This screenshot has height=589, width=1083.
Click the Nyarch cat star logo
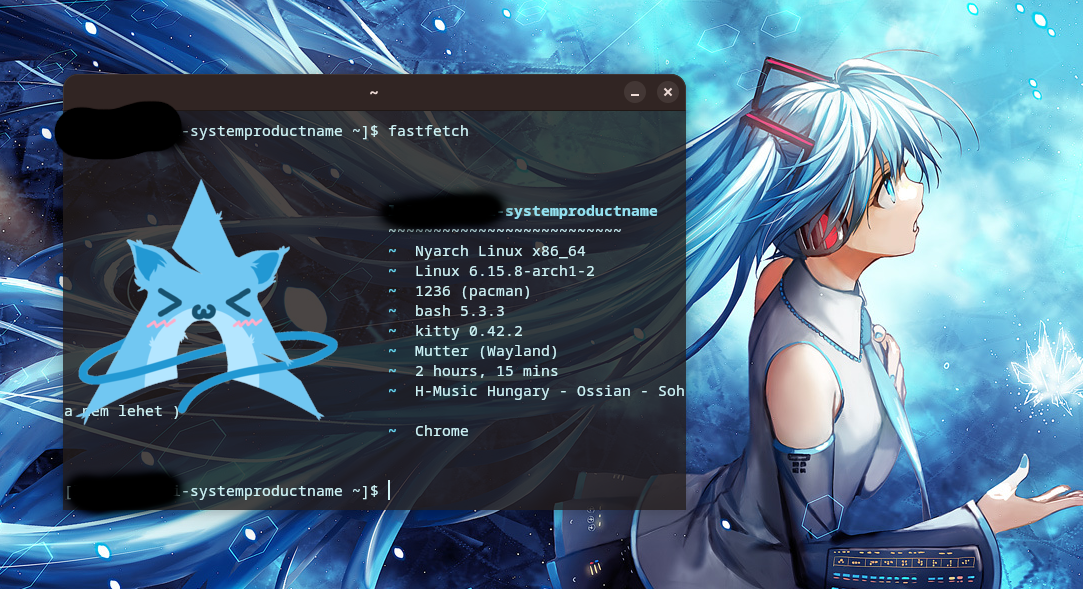[207, 304]
